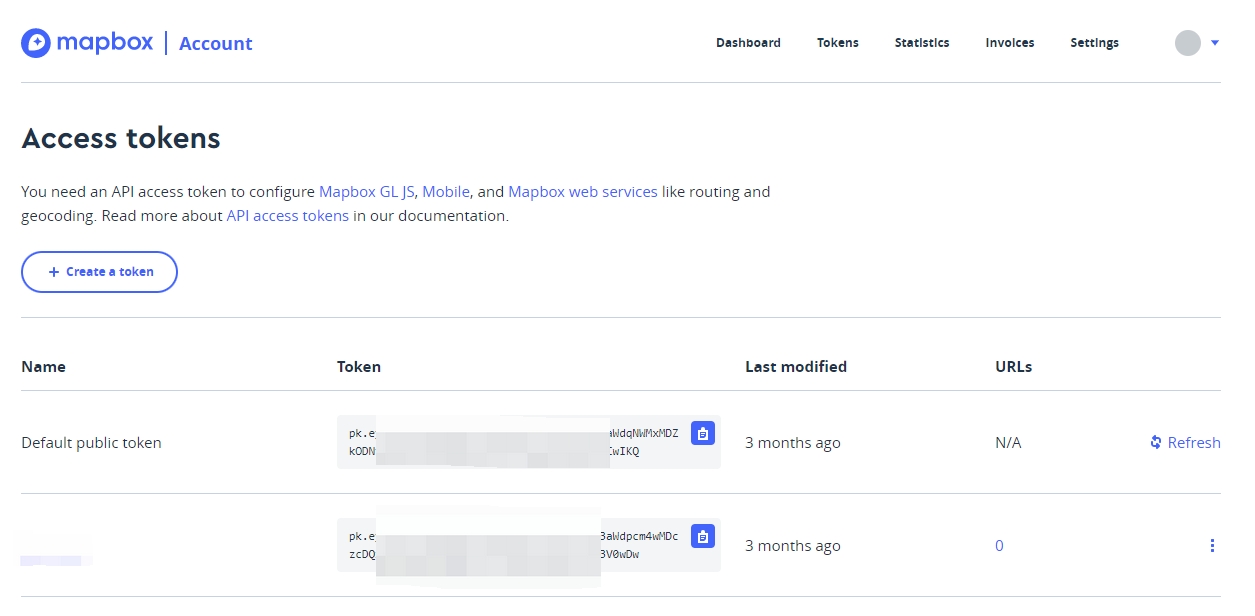1255x616 pixels.
Task: Click Create a token button
Action: coord(100,272)
